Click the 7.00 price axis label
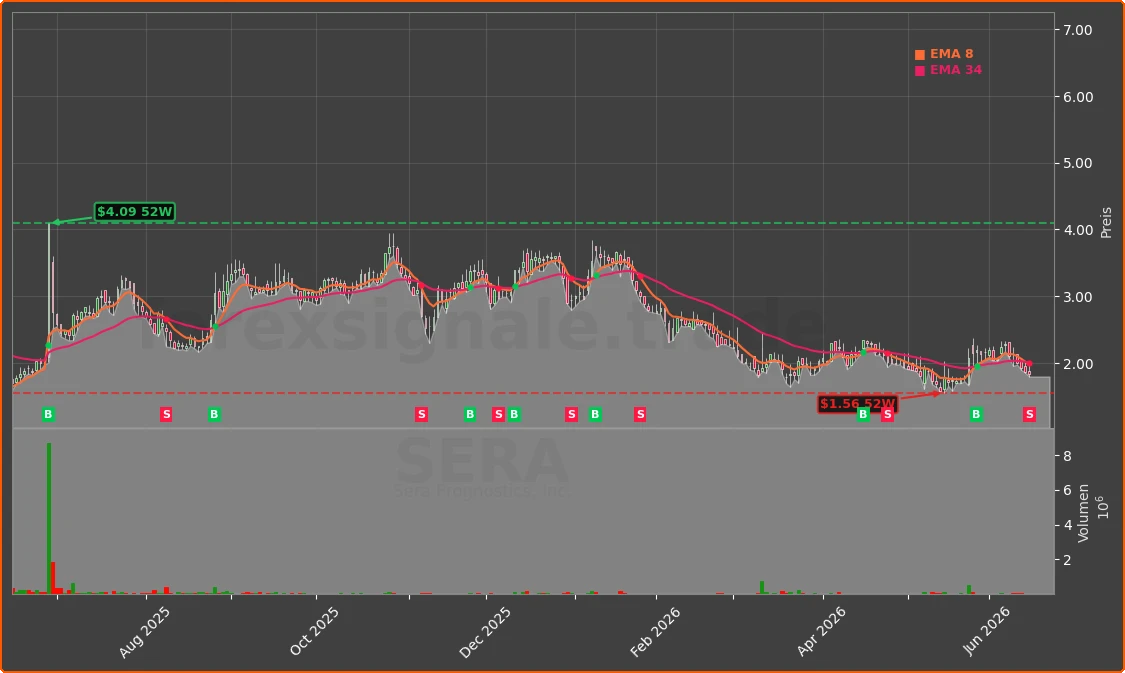1125x673 pixels. 1078,30
